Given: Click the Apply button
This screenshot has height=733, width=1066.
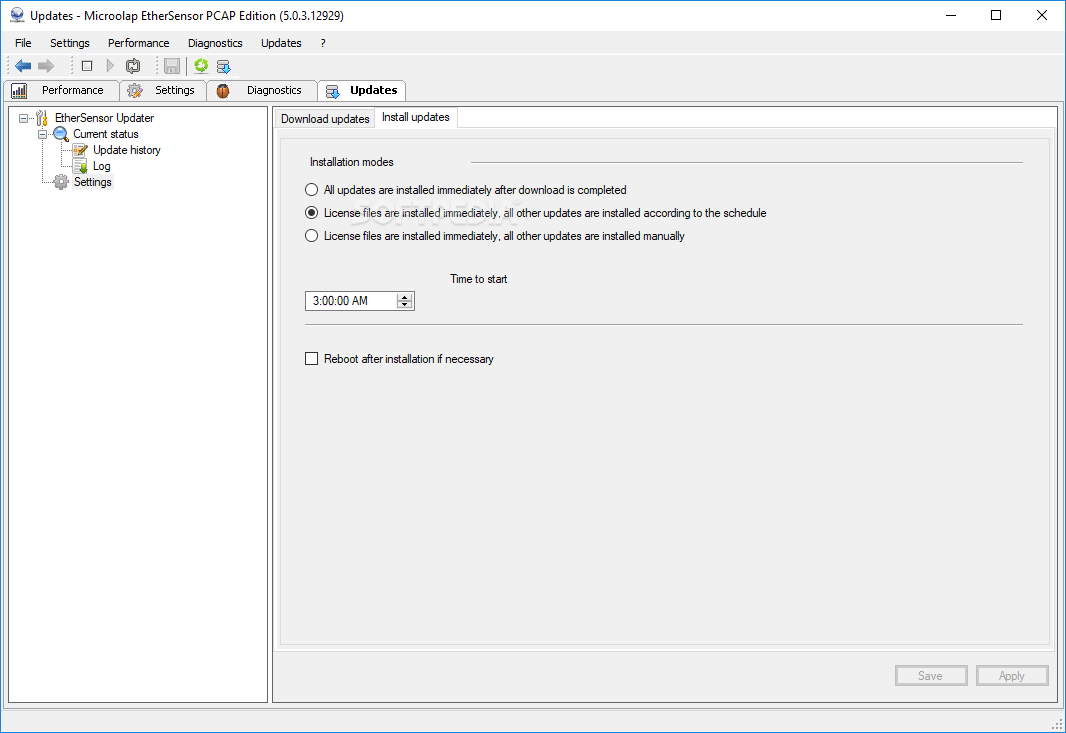Looking at the screenshot, I should 1012,675.
